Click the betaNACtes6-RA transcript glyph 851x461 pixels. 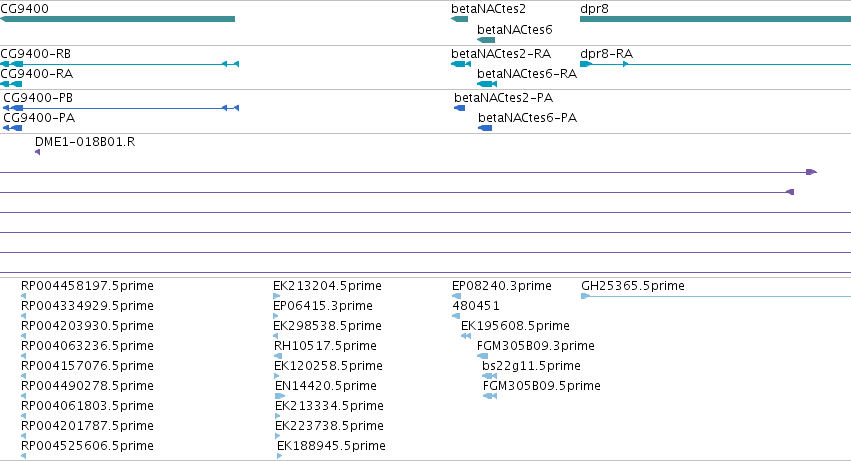point(487,84)
